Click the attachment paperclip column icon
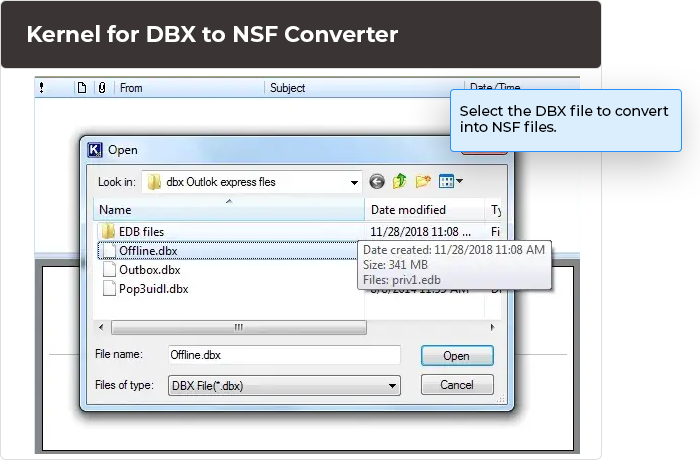 (x=102, y=88)
